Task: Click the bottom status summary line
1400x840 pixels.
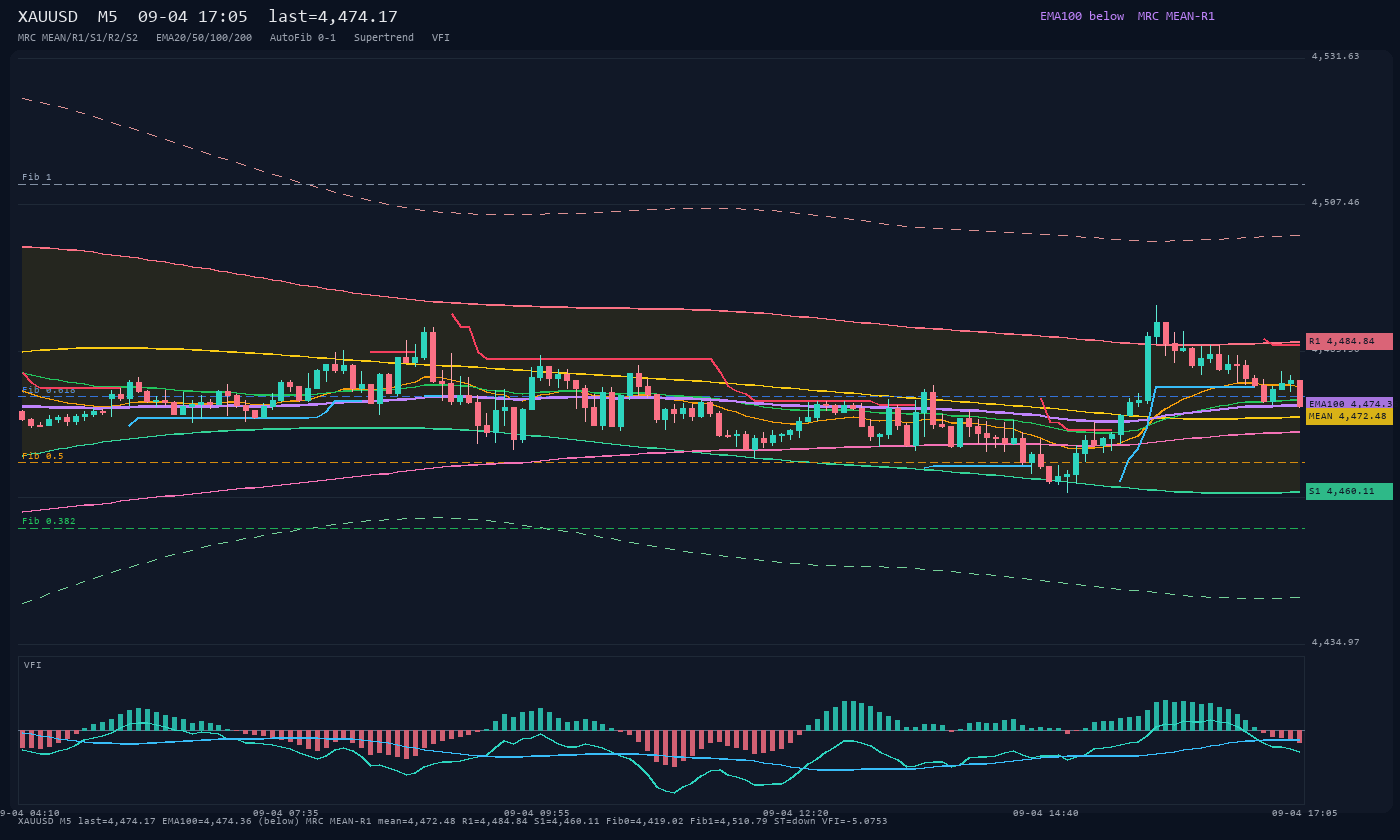Action: point(453,821)
